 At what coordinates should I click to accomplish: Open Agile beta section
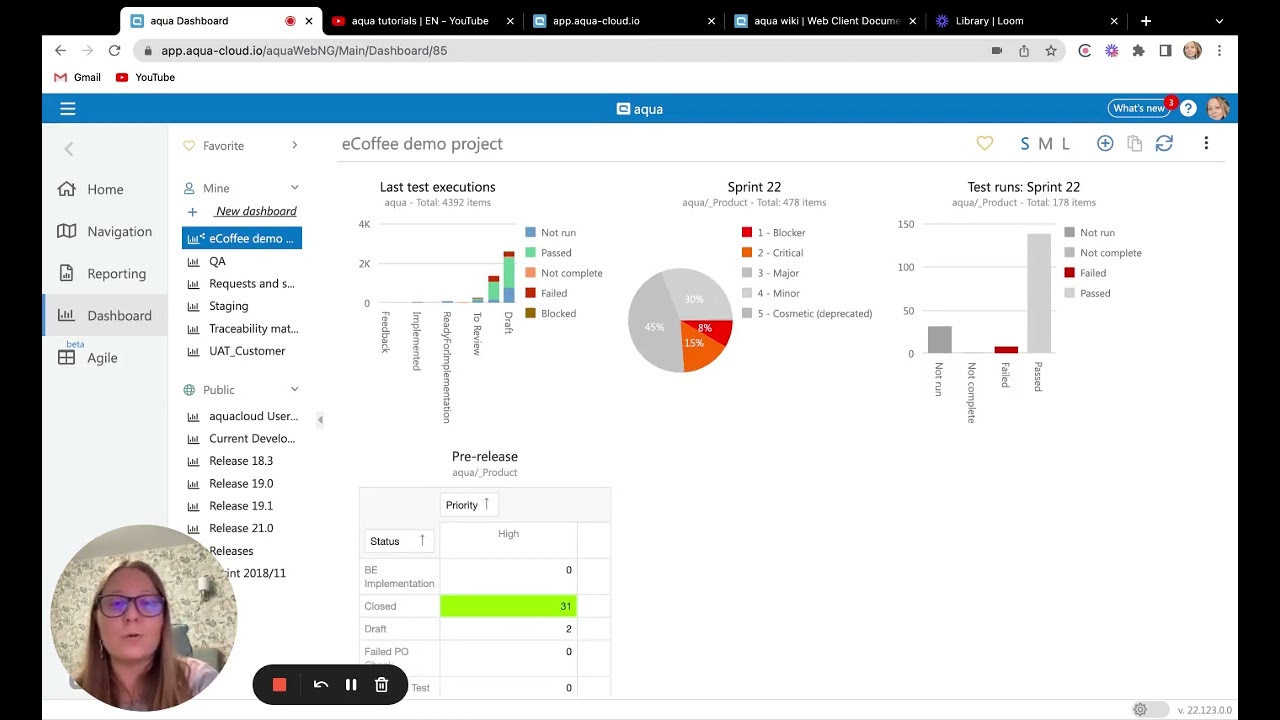click(88, 357)
